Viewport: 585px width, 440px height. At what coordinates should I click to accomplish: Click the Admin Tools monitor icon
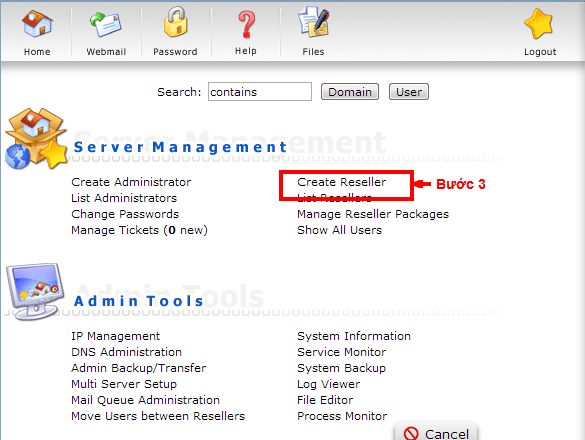34,292
